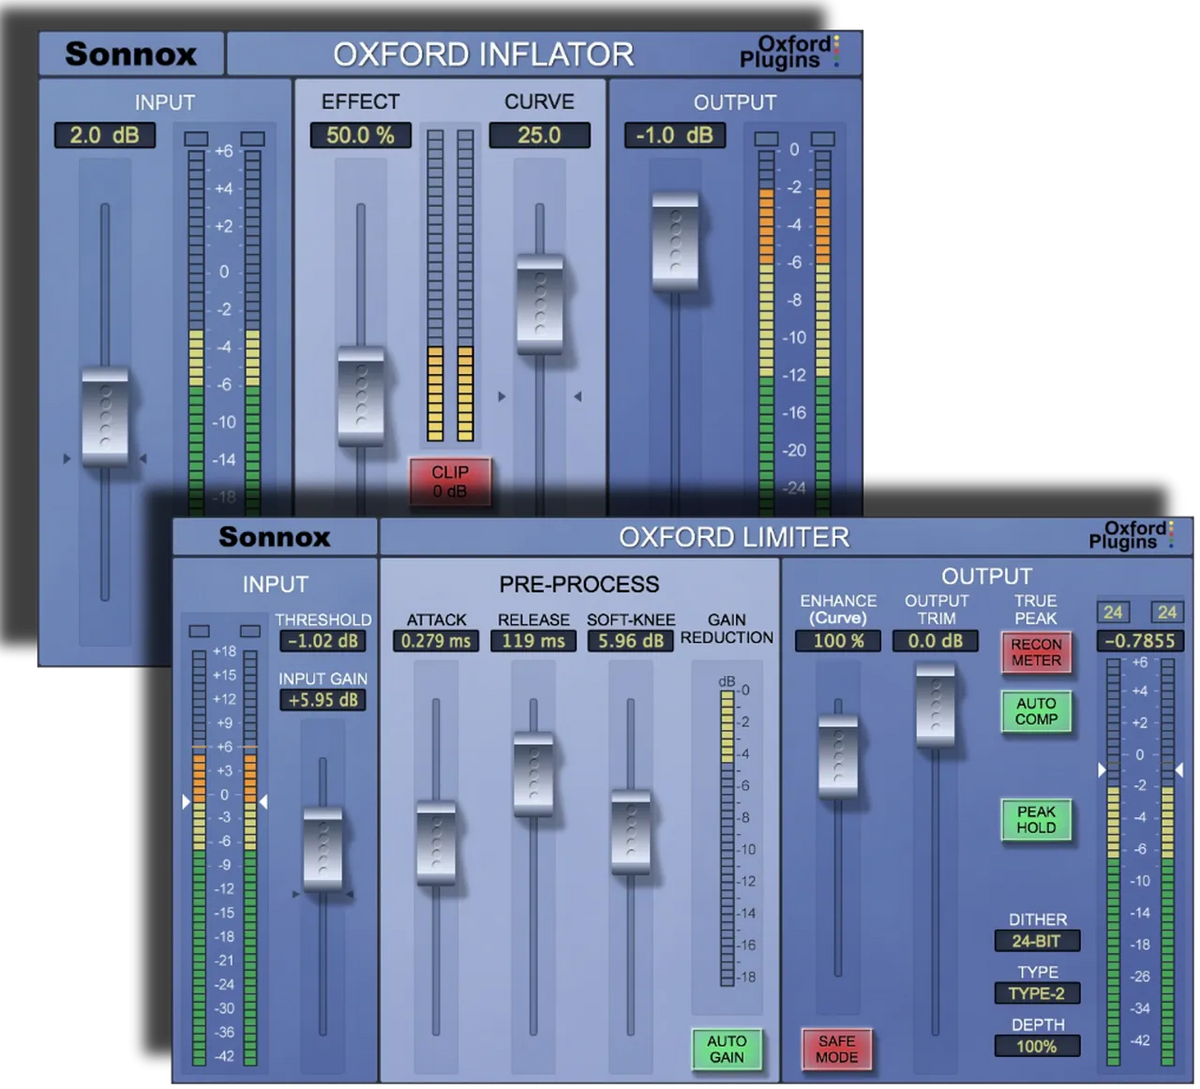Open the DITHER 24-BIT selector
The width and height of the screenshot is (1200, 1089).
point(1037,940)
